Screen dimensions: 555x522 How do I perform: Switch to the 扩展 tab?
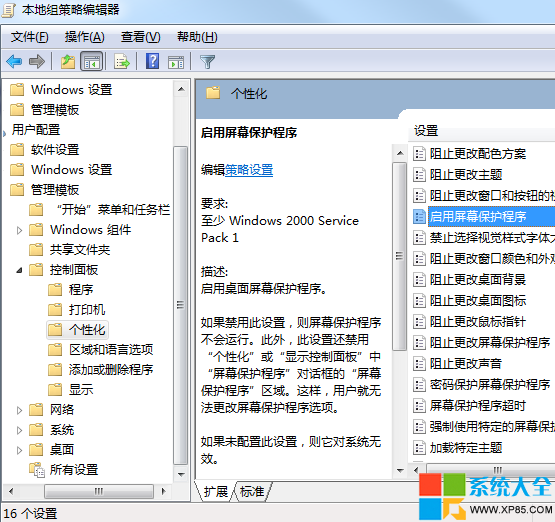[x=216, y=492]
